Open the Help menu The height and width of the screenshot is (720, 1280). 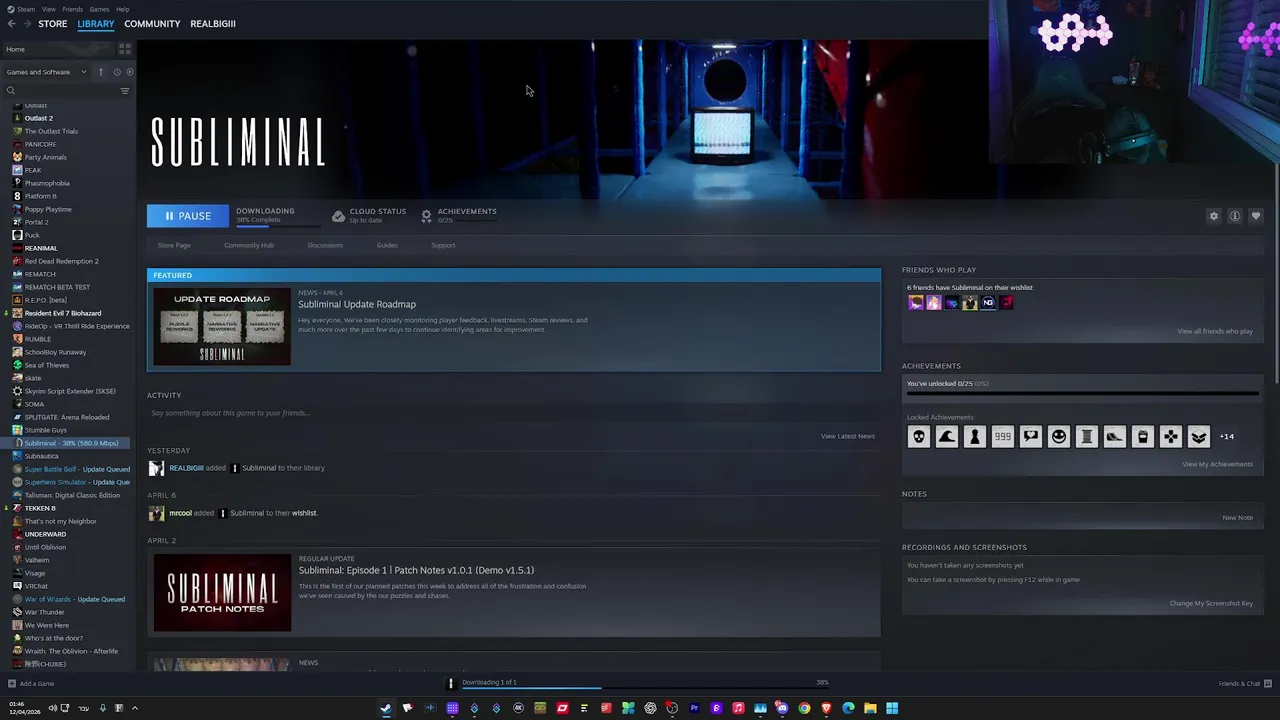122,9
